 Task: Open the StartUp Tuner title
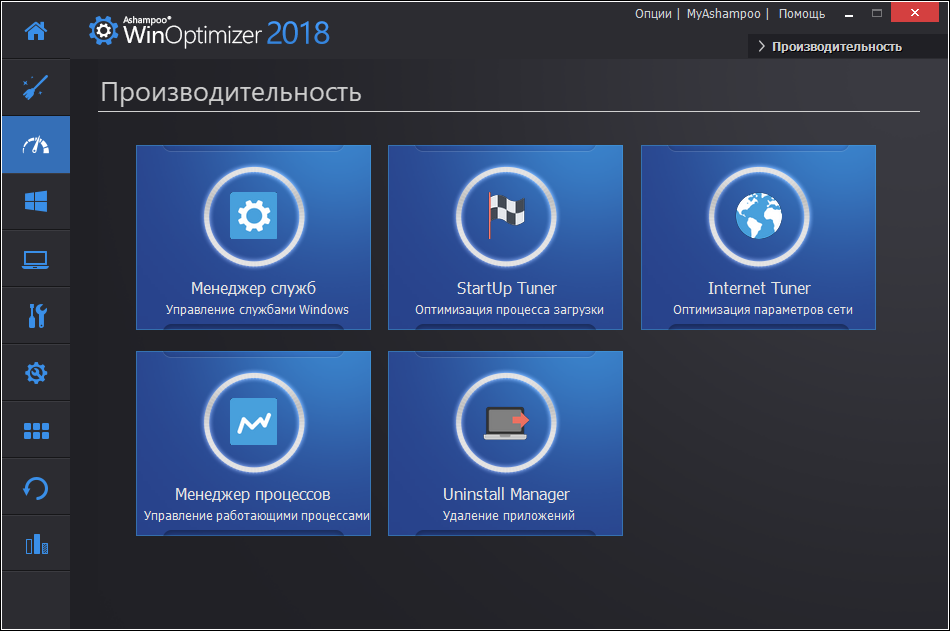pyautogui.click(x=507, y=288)
